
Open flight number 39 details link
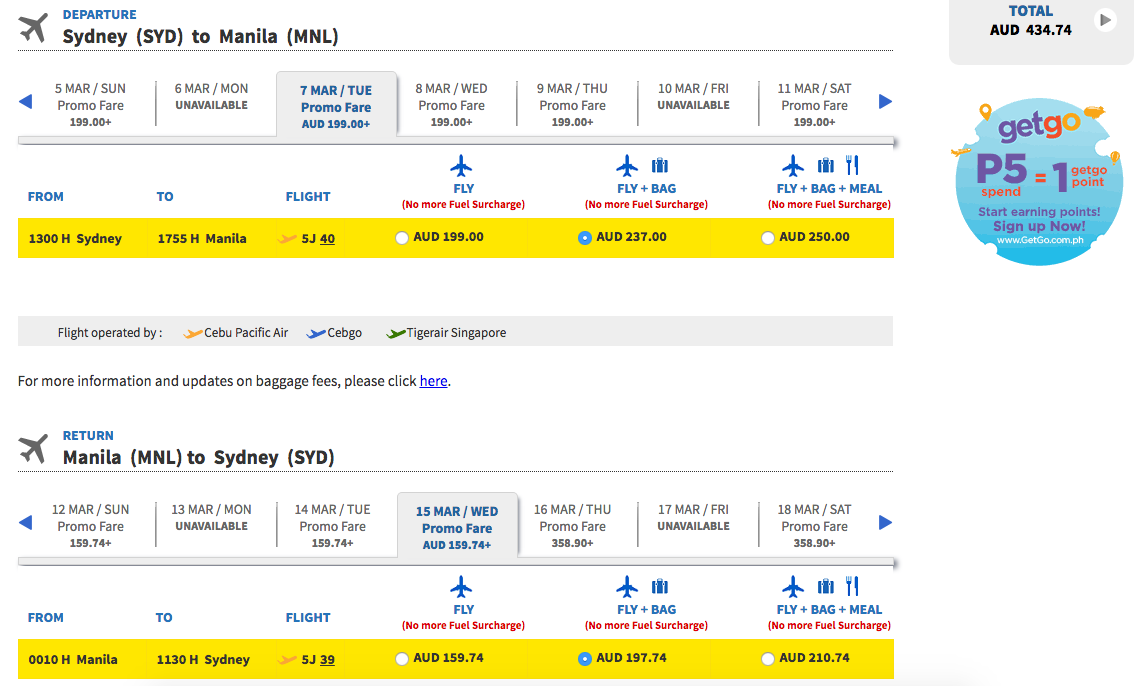(x=327, y=660)
